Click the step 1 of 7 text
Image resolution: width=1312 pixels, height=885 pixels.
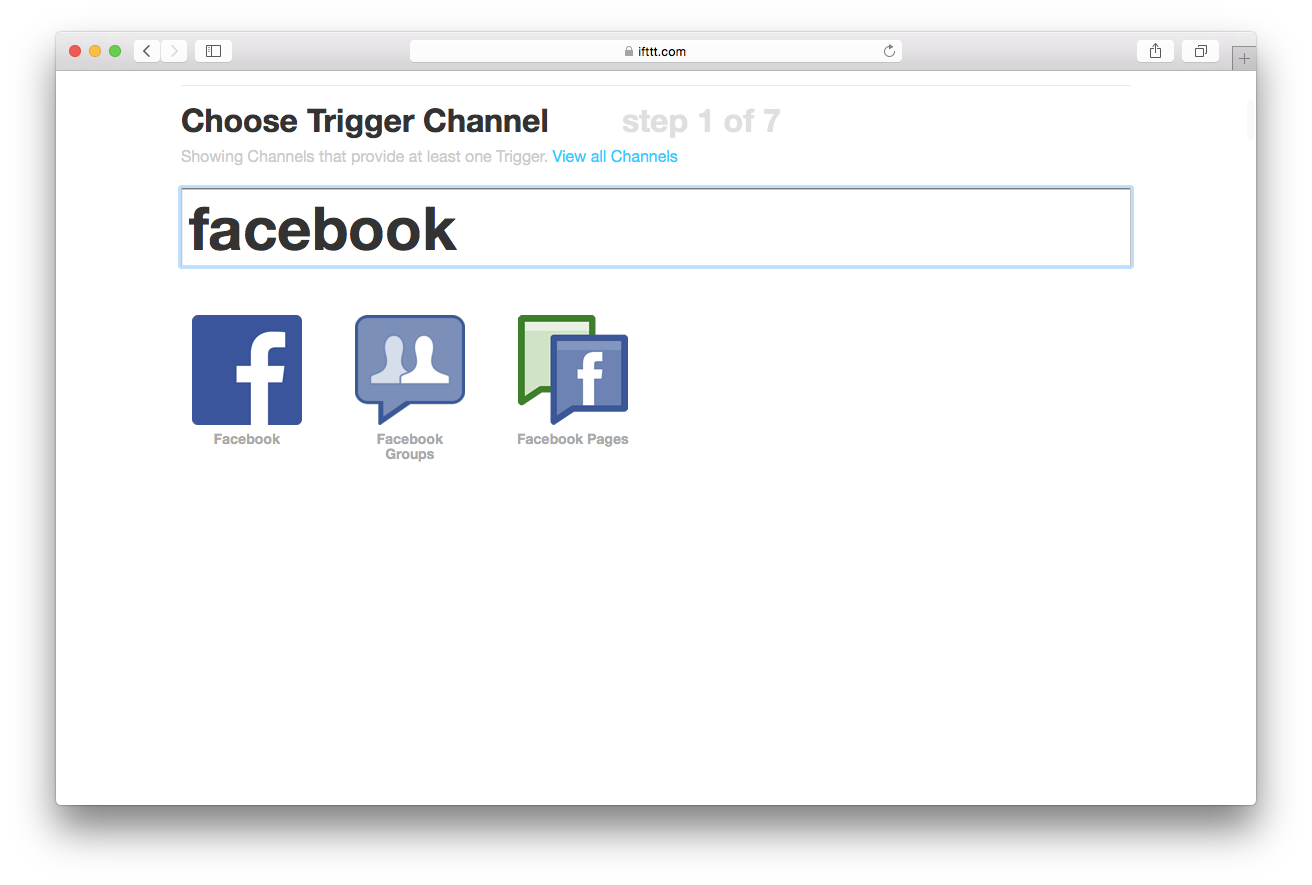point(701,121)
